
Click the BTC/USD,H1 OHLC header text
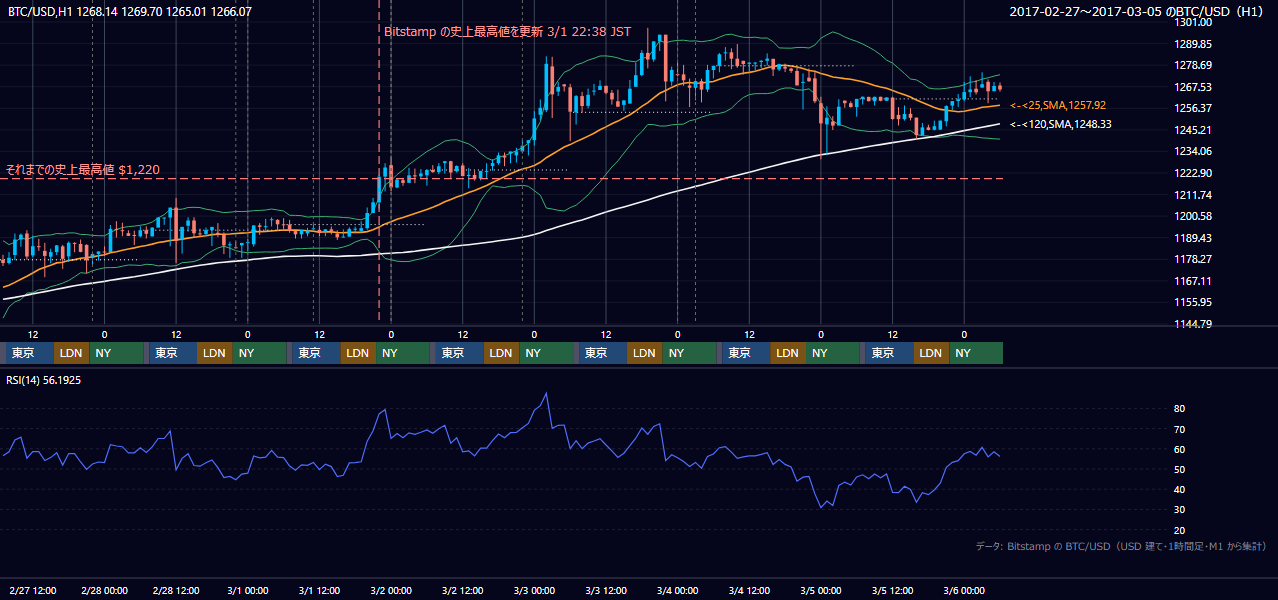click(x=130, y=12)
